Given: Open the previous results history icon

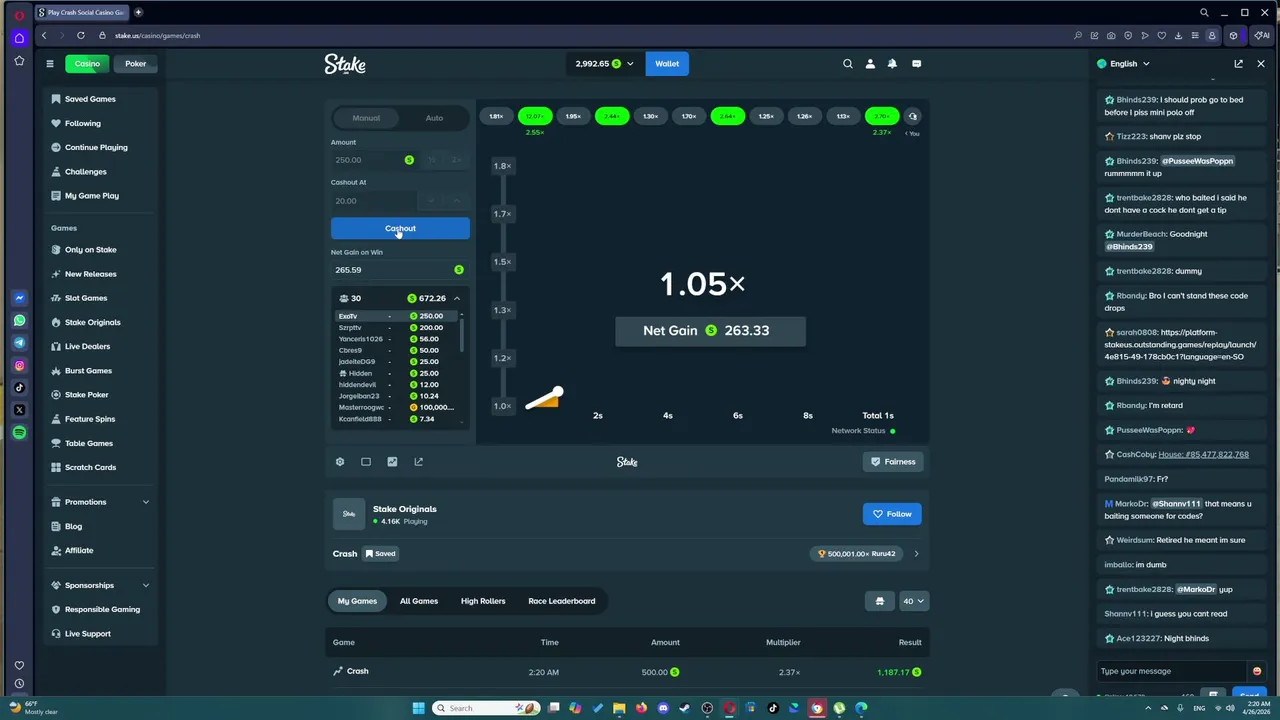Looking at the screenshot, I should (x=912, y=116).
